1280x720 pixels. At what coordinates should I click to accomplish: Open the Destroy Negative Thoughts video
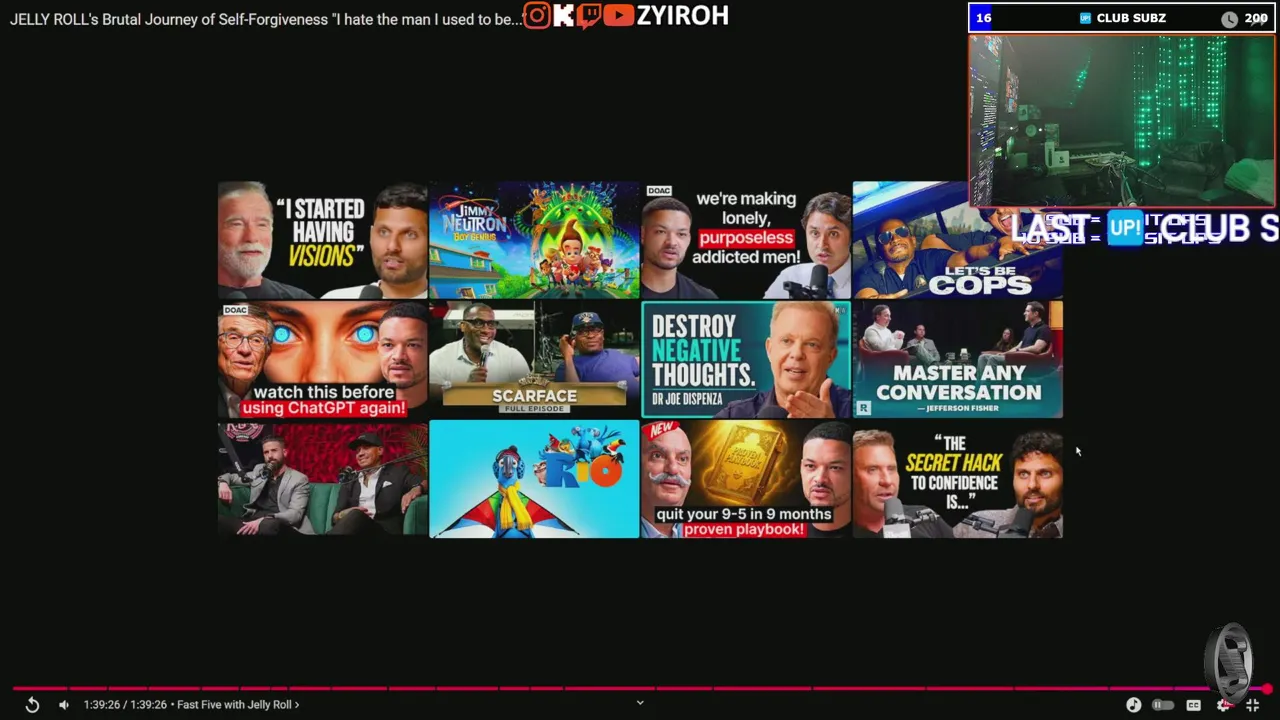point(746,359)
